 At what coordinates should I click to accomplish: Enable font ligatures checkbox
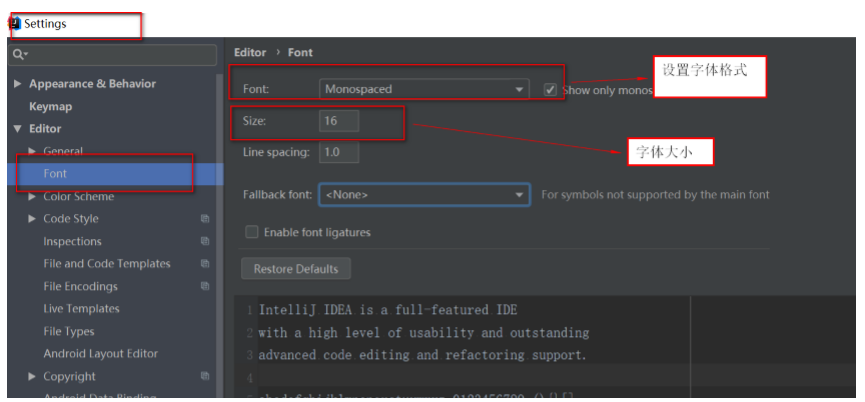click(x=252, y=232)
